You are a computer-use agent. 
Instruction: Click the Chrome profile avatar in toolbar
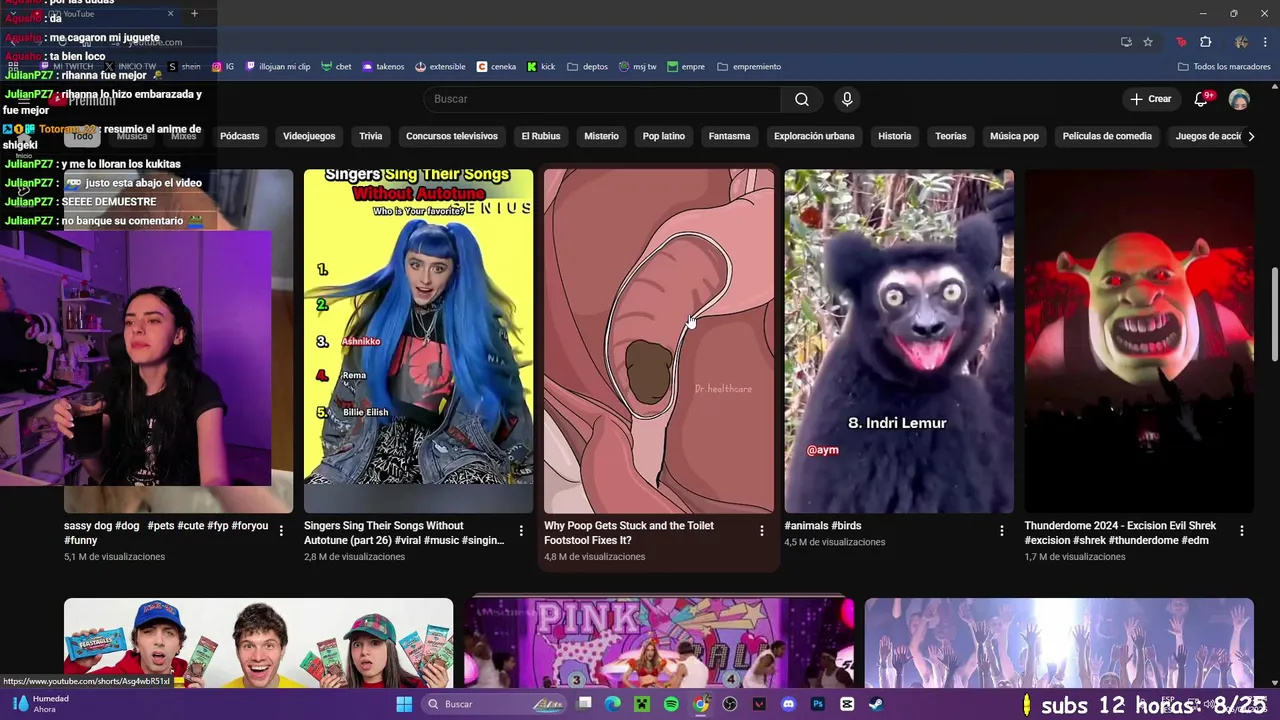pyautogui.click(x=1241, y=42)
